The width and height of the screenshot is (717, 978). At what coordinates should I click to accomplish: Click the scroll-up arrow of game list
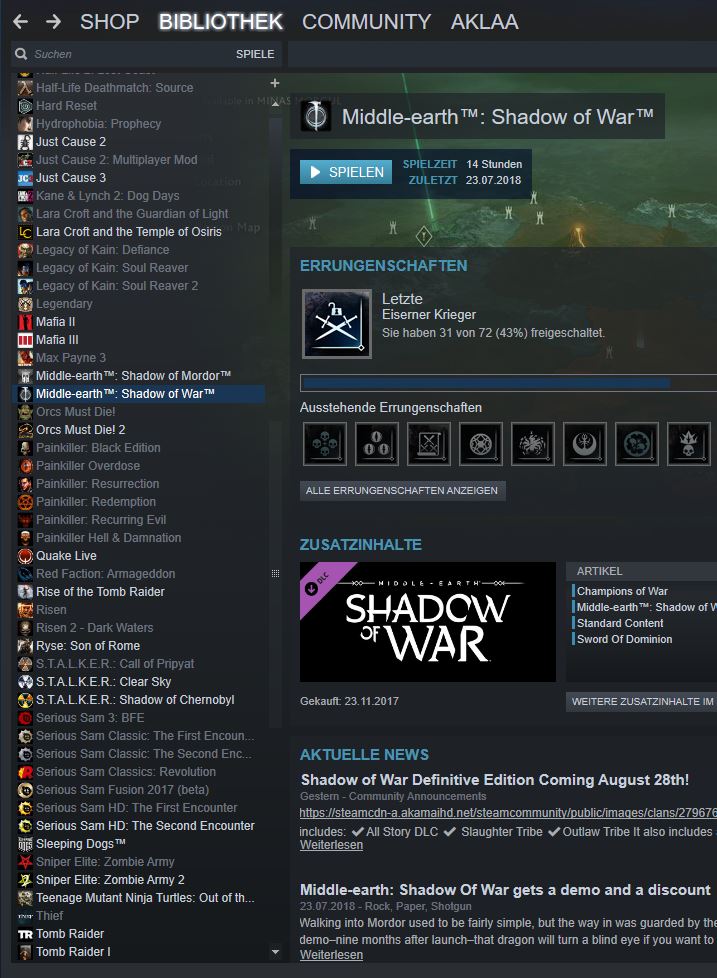[275, 104]
